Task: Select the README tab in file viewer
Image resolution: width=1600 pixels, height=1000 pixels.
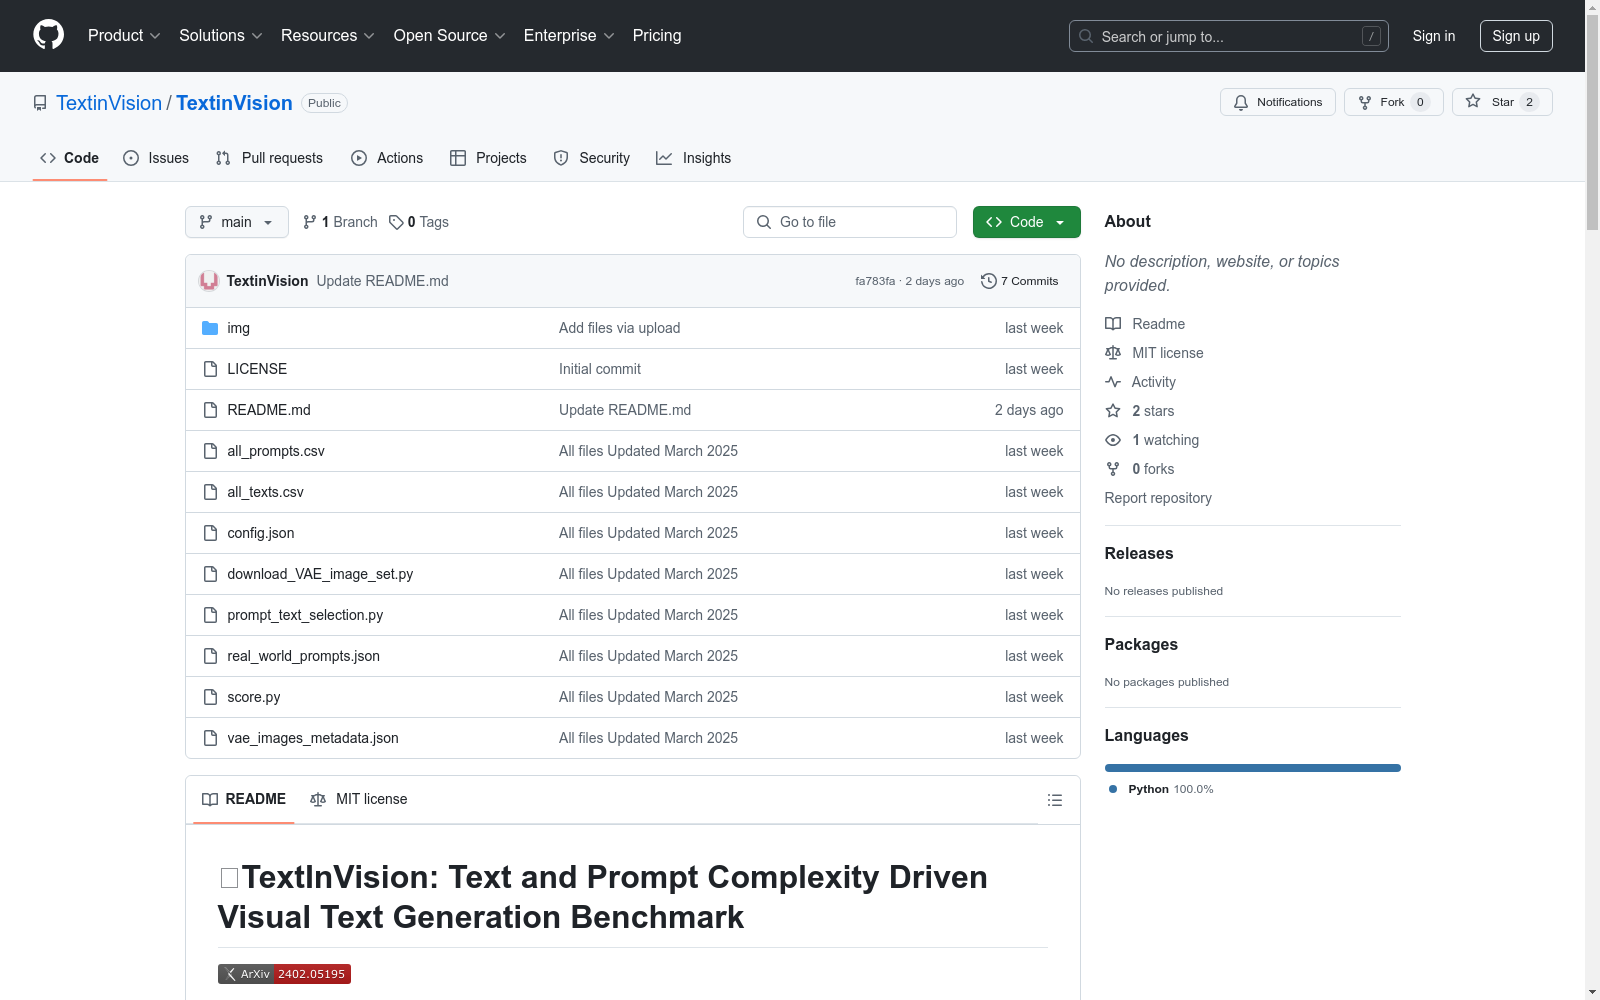Action: pyautogui.click(x=244, y=799)
